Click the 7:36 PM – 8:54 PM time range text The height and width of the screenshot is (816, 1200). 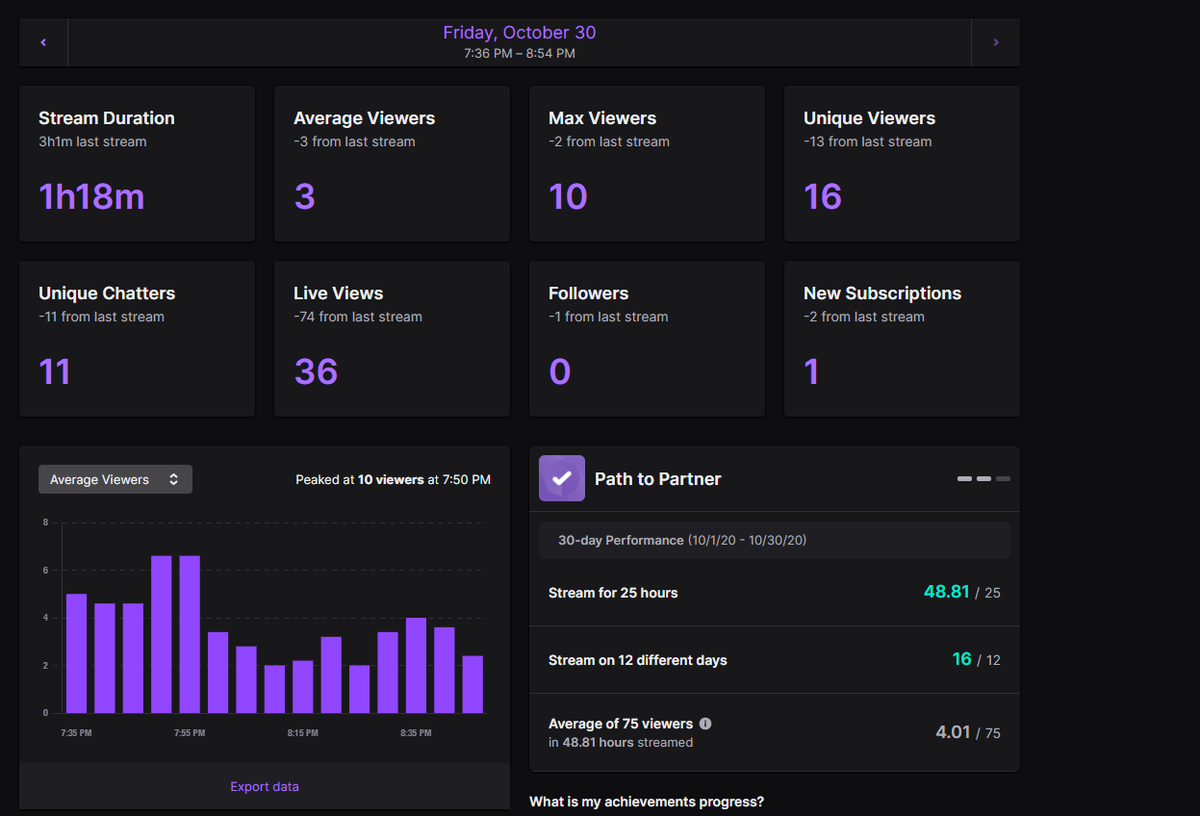519,53
